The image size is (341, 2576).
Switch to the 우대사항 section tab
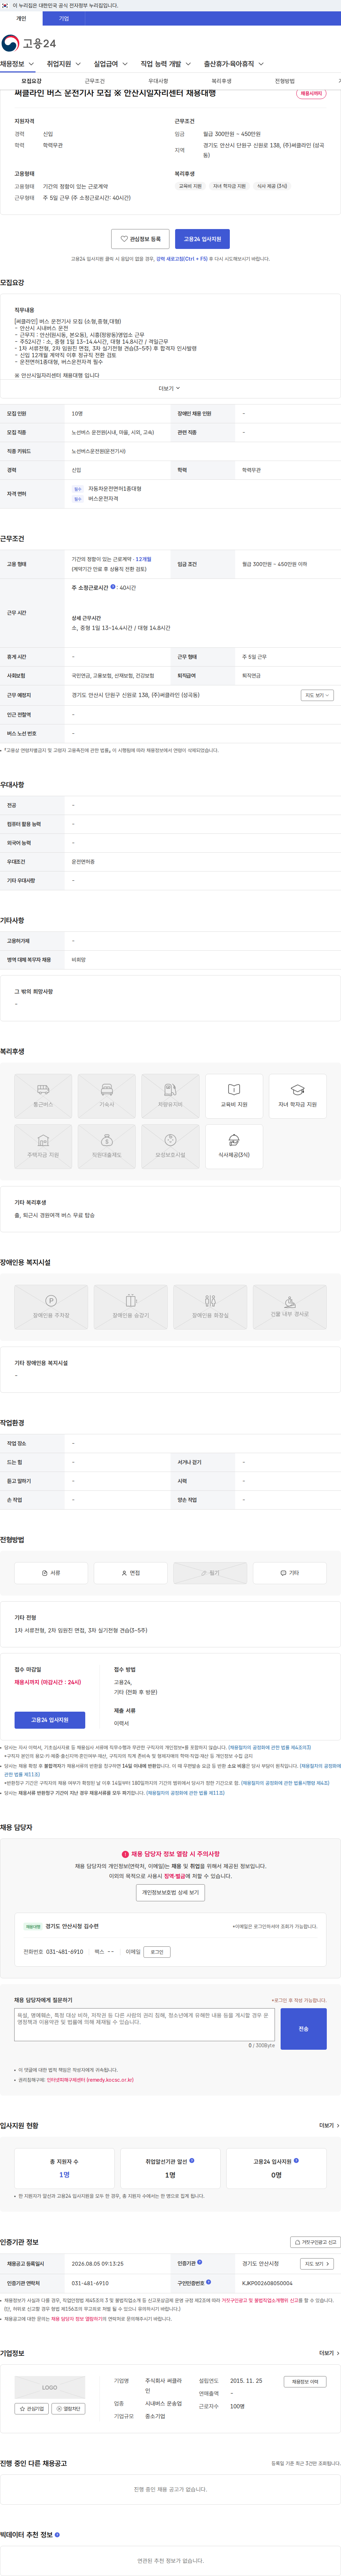pos(158,81)
